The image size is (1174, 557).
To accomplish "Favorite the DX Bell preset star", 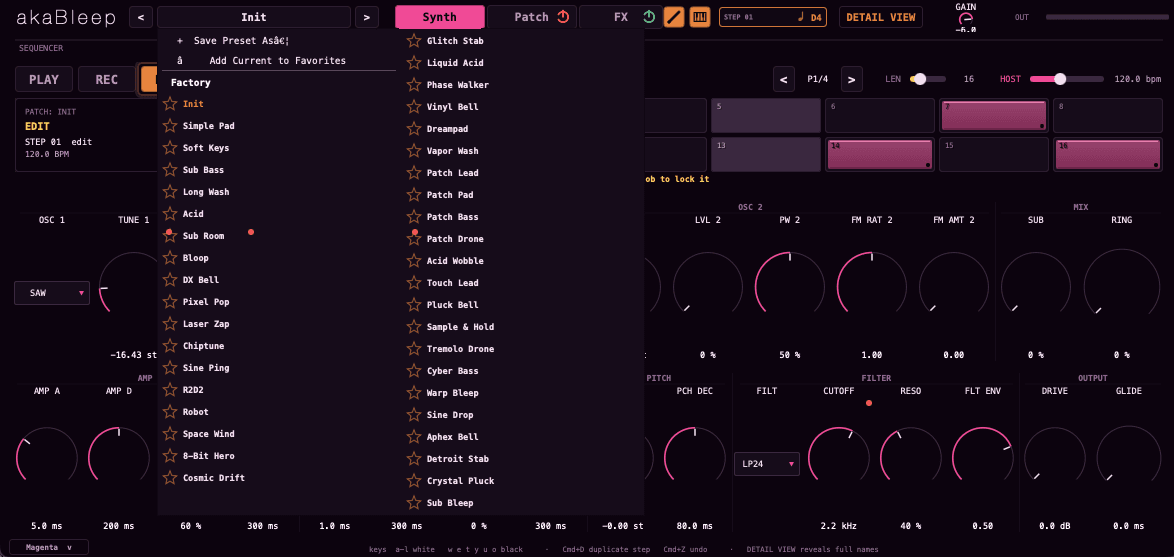I will (x=170, y=279).
